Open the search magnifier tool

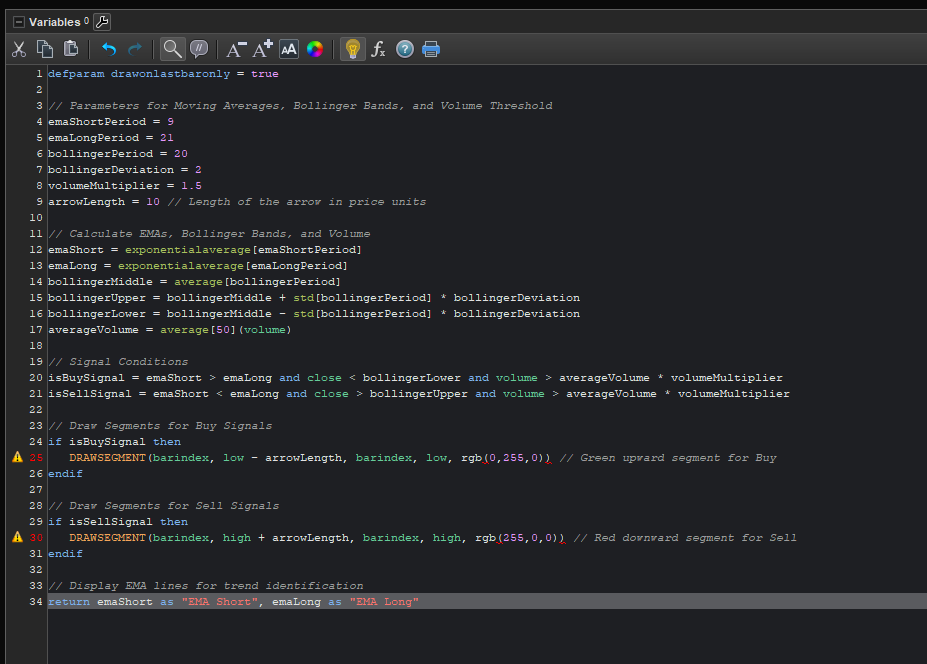(x=173, y=49)
